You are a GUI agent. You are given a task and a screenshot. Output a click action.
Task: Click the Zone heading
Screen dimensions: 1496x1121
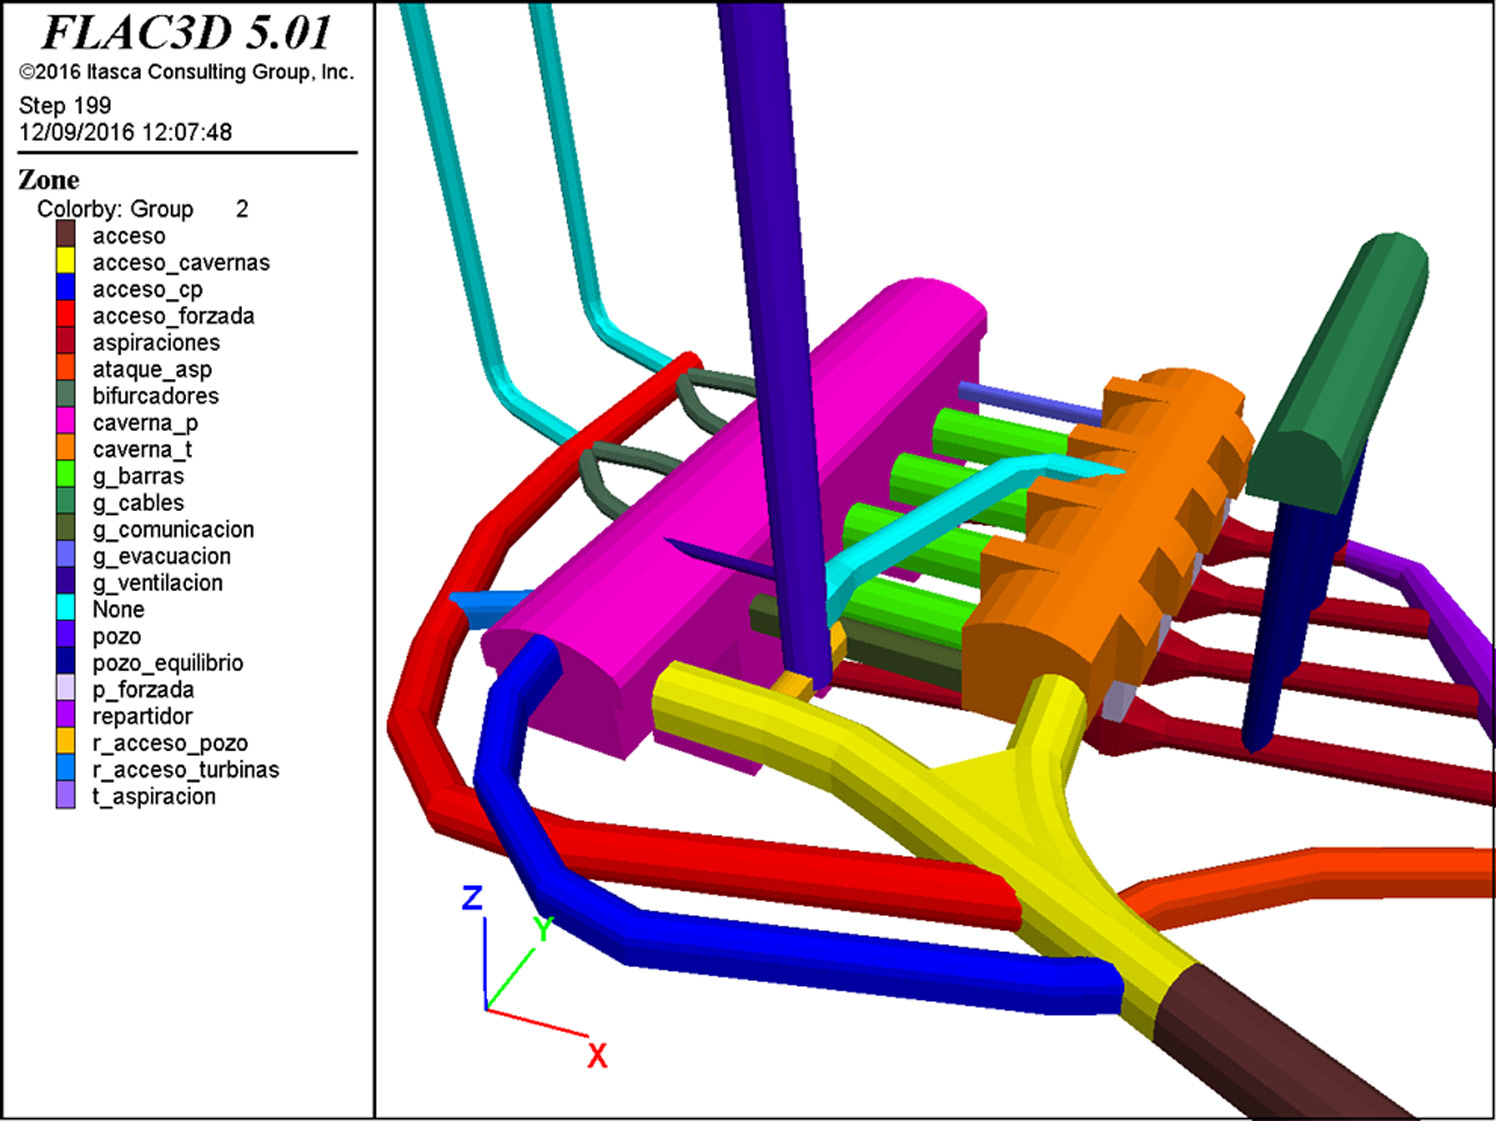(49, 180)
